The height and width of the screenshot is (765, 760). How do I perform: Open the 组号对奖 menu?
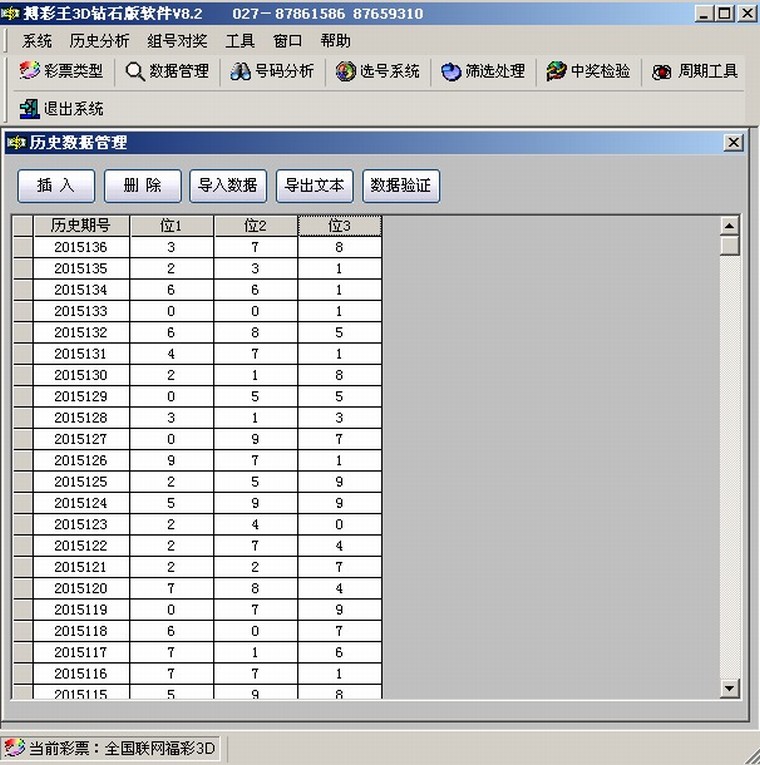click(x=177, y=41)
